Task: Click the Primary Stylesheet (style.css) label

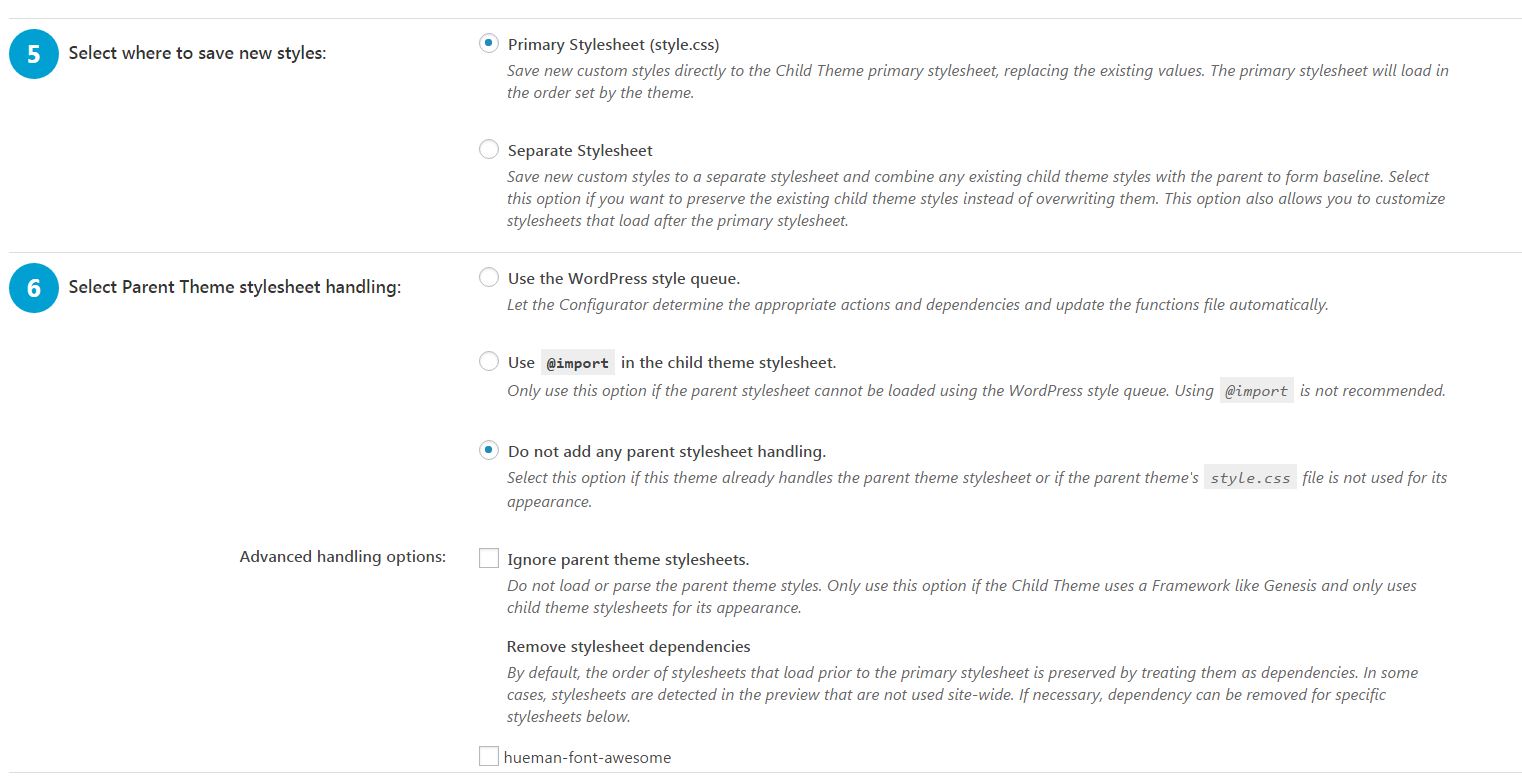Action: tap(614, 45)
